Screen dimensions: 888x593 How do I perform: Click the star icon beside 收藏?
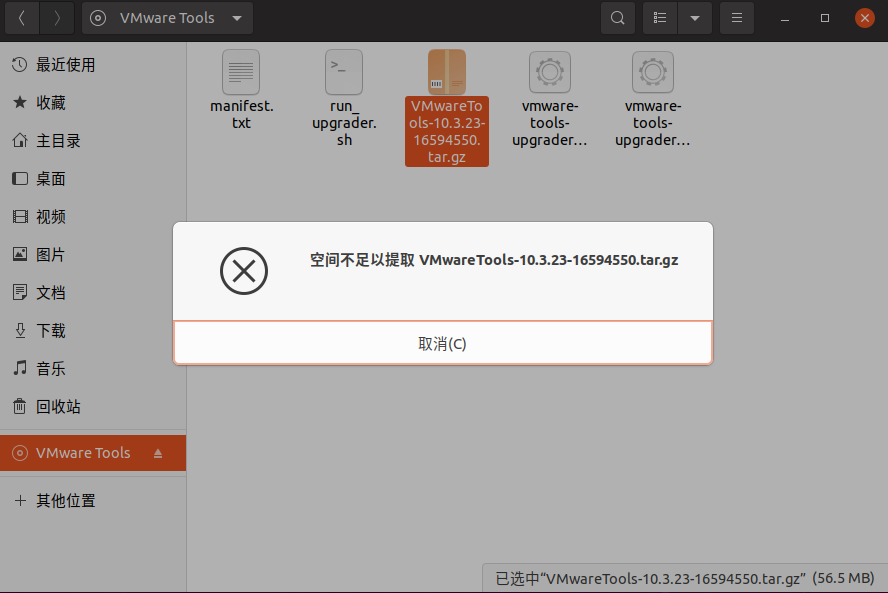(20, 103)
